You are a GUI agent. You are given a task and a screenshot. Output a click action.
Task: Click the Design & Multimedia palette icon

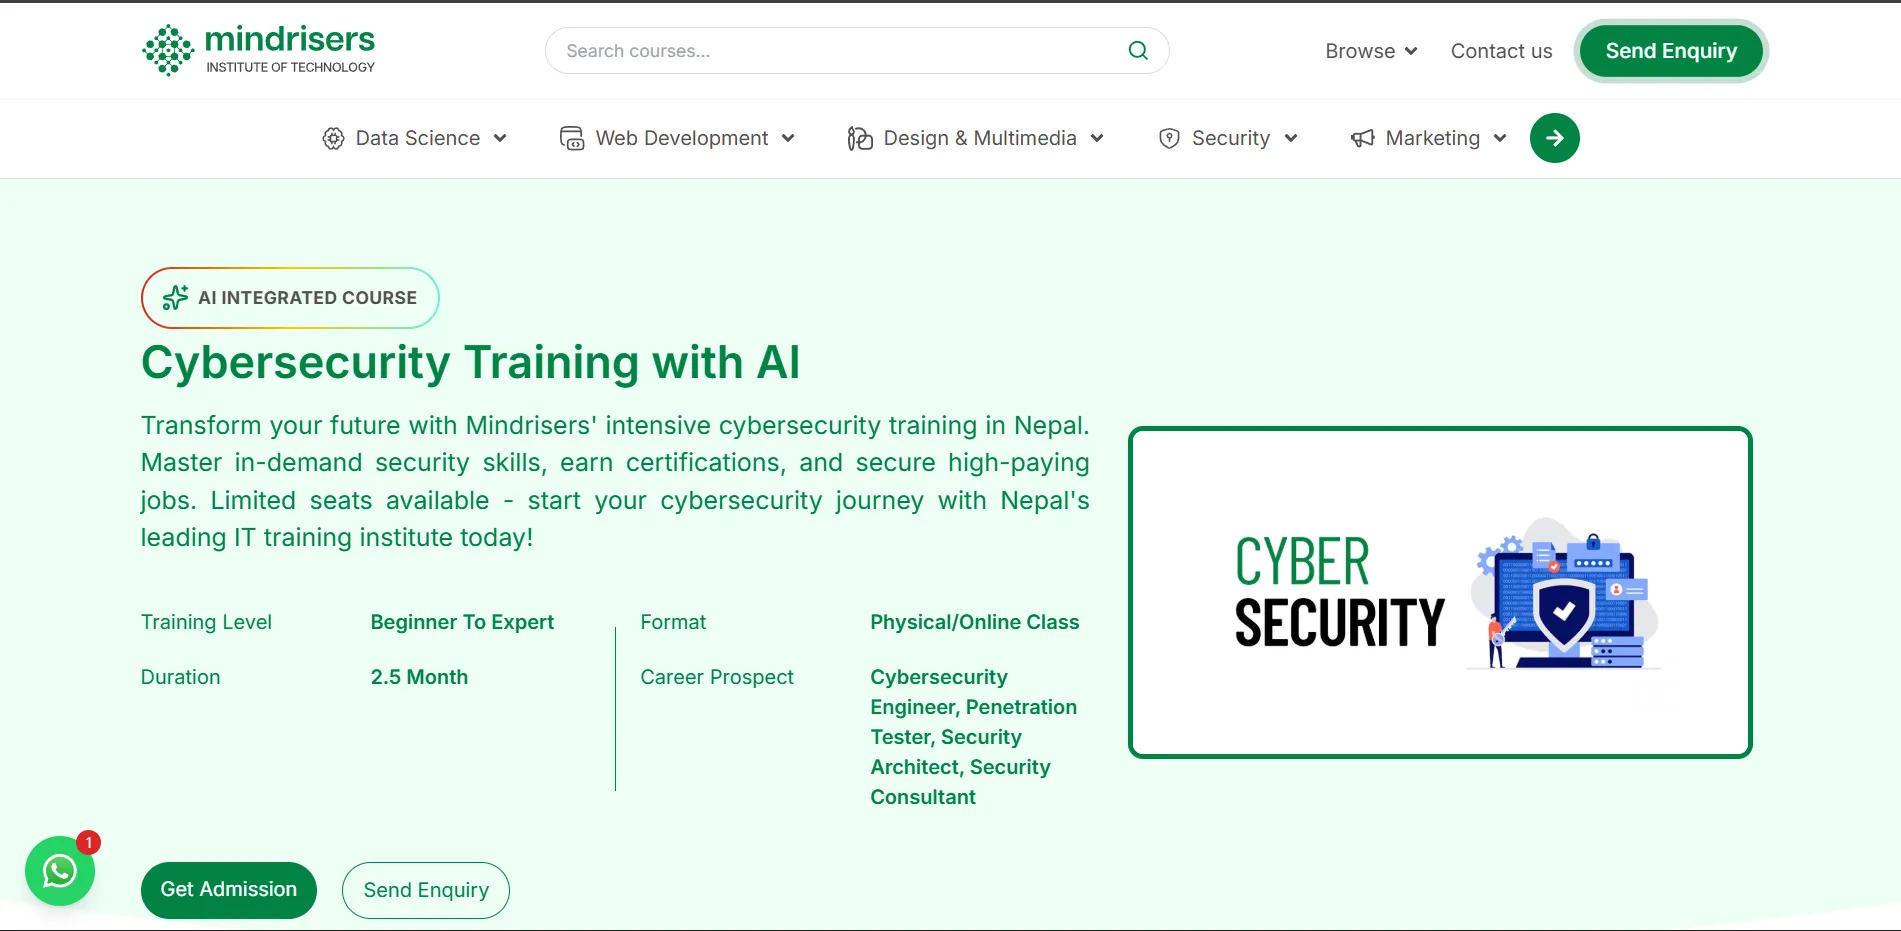point(860,138)
